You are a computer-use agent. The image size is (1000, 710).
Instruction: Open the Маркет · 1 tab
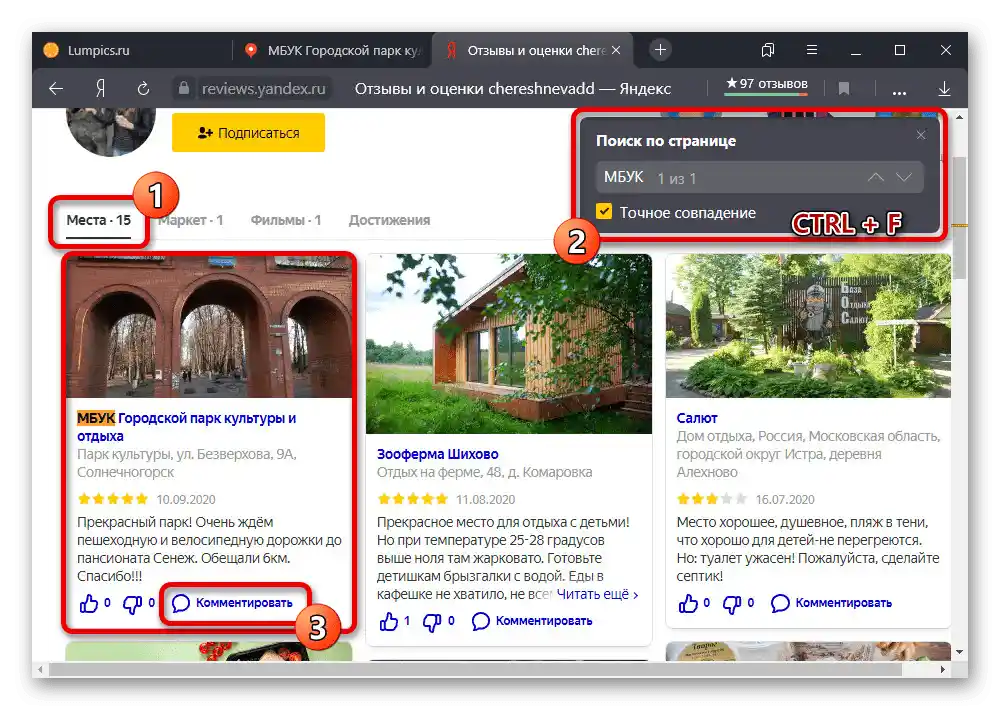pyautogui.click(x=190, y=221)
